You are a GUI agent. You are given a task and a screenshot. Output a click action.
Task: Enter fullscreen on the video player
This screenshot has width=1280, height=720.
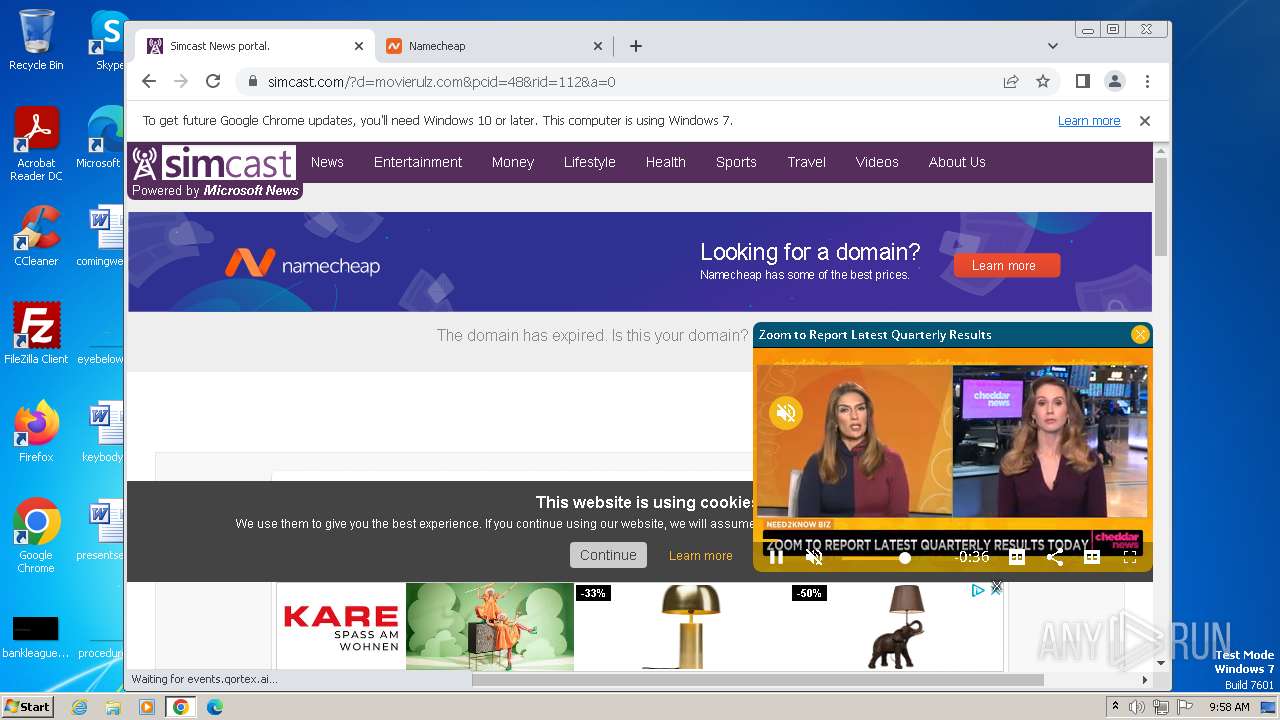point(1130,557)
